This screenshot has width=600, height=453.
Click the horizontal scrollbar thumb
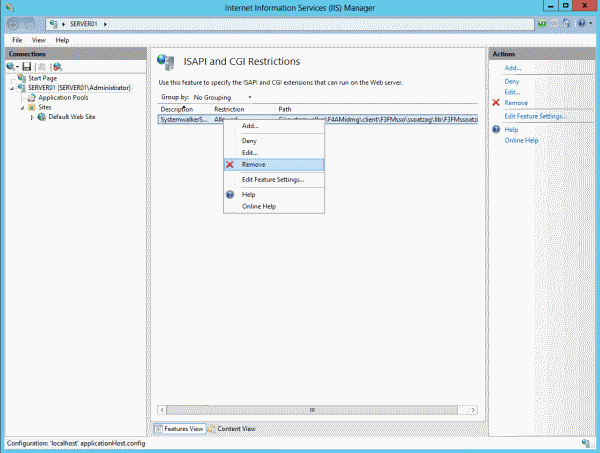(312, 410)
